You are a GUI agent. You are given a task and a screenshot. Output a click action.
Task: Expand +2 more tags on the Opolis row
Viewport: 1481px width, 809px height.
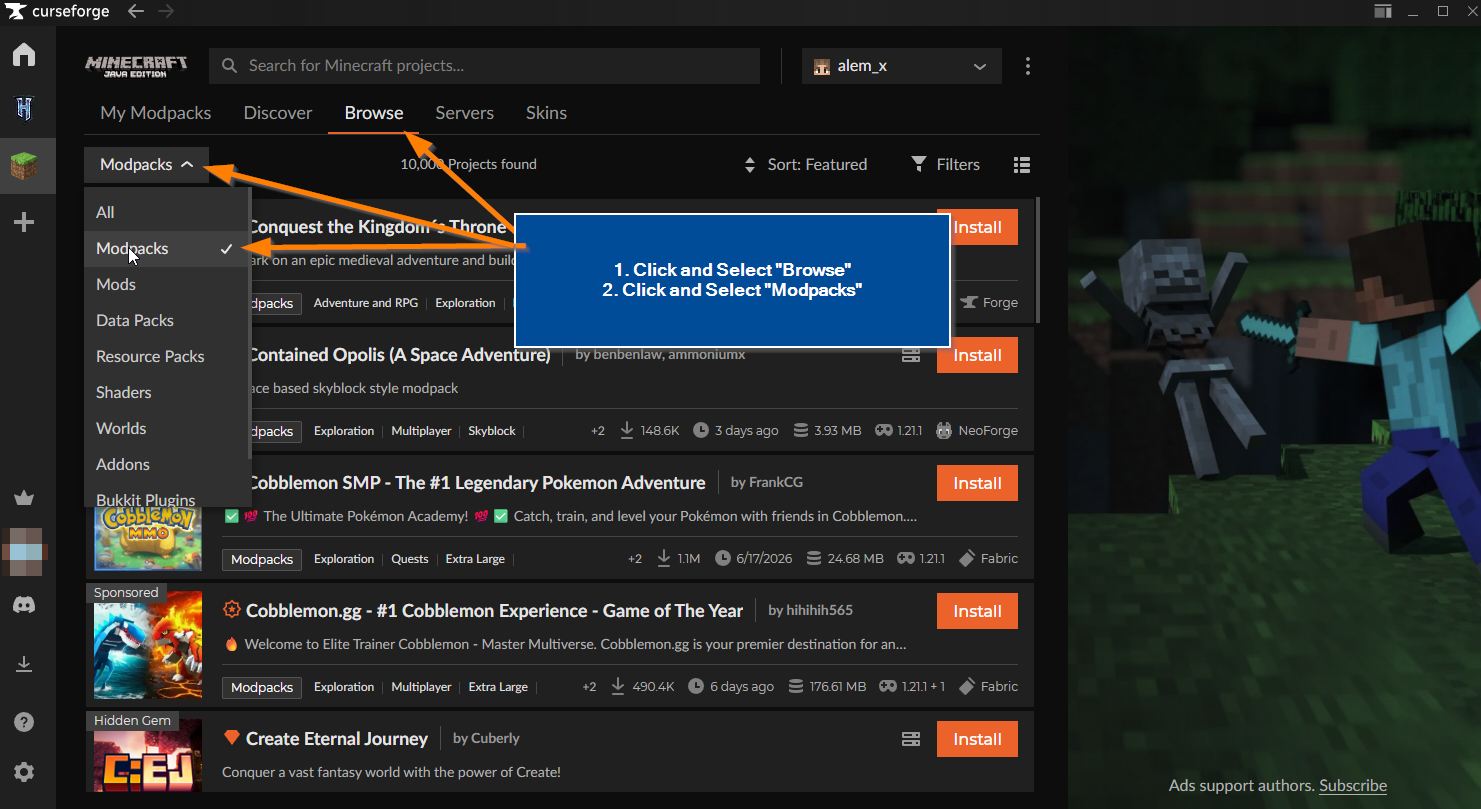tap(597, 431)
